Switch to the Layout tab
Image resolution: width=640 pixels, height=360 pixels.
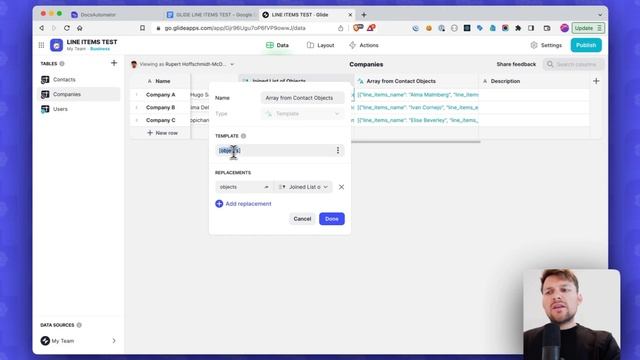(x=320, y=45)
